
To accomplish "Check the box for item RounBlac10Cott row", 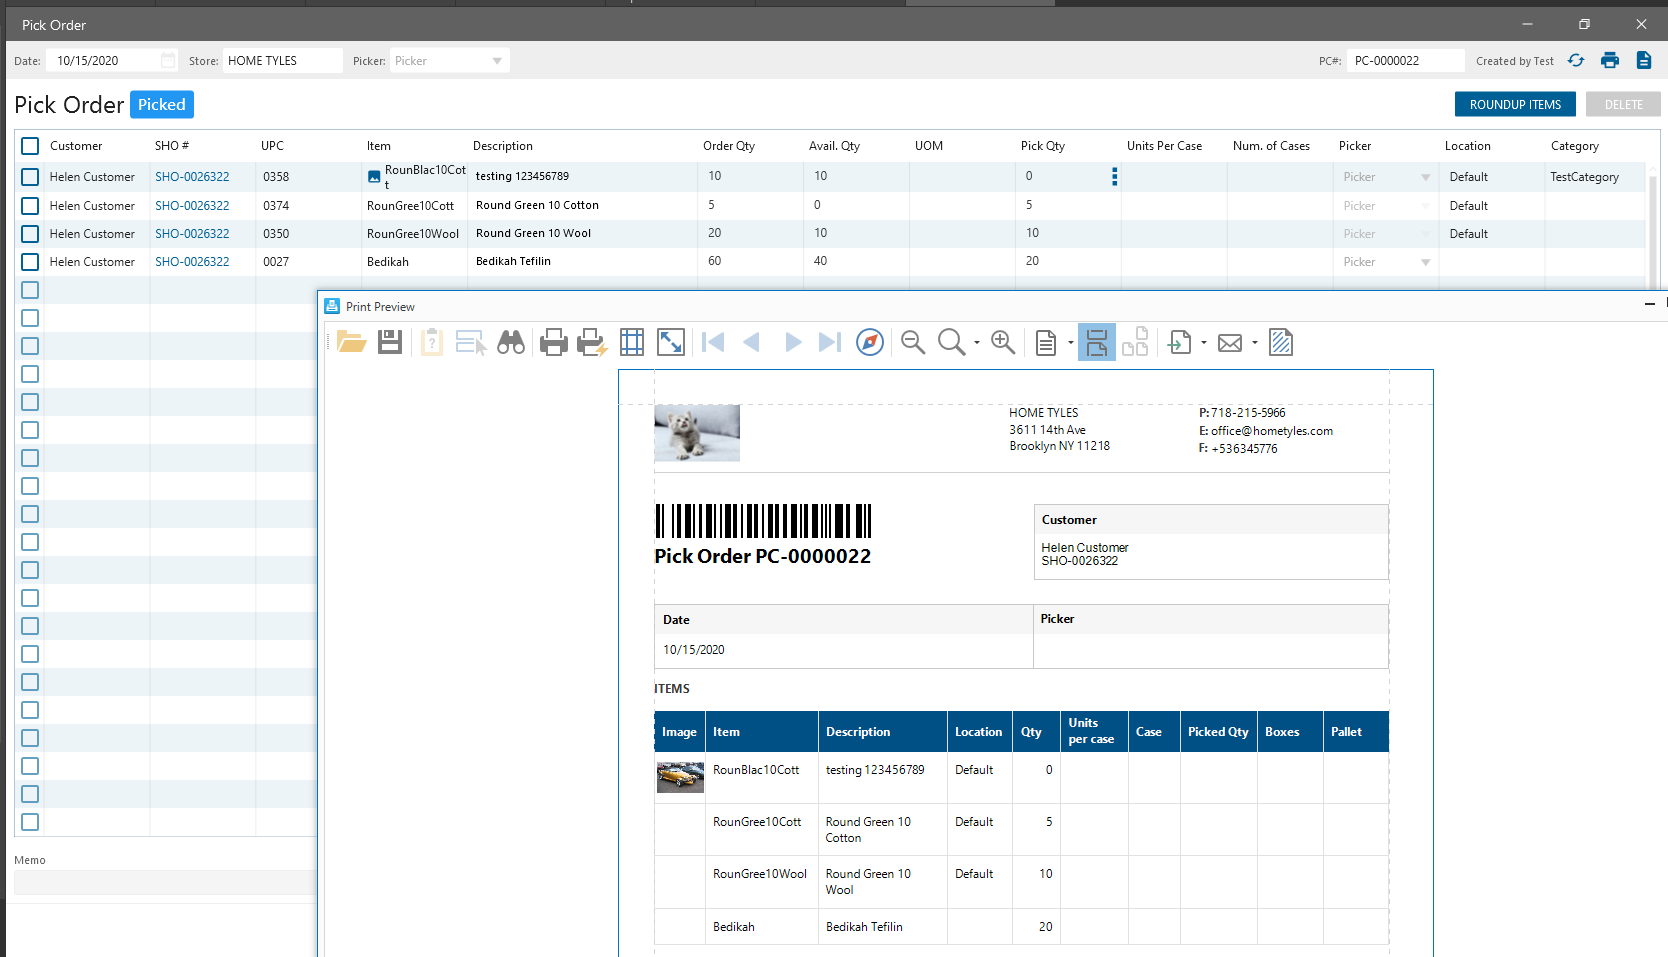I will click(x=30, y=177).
